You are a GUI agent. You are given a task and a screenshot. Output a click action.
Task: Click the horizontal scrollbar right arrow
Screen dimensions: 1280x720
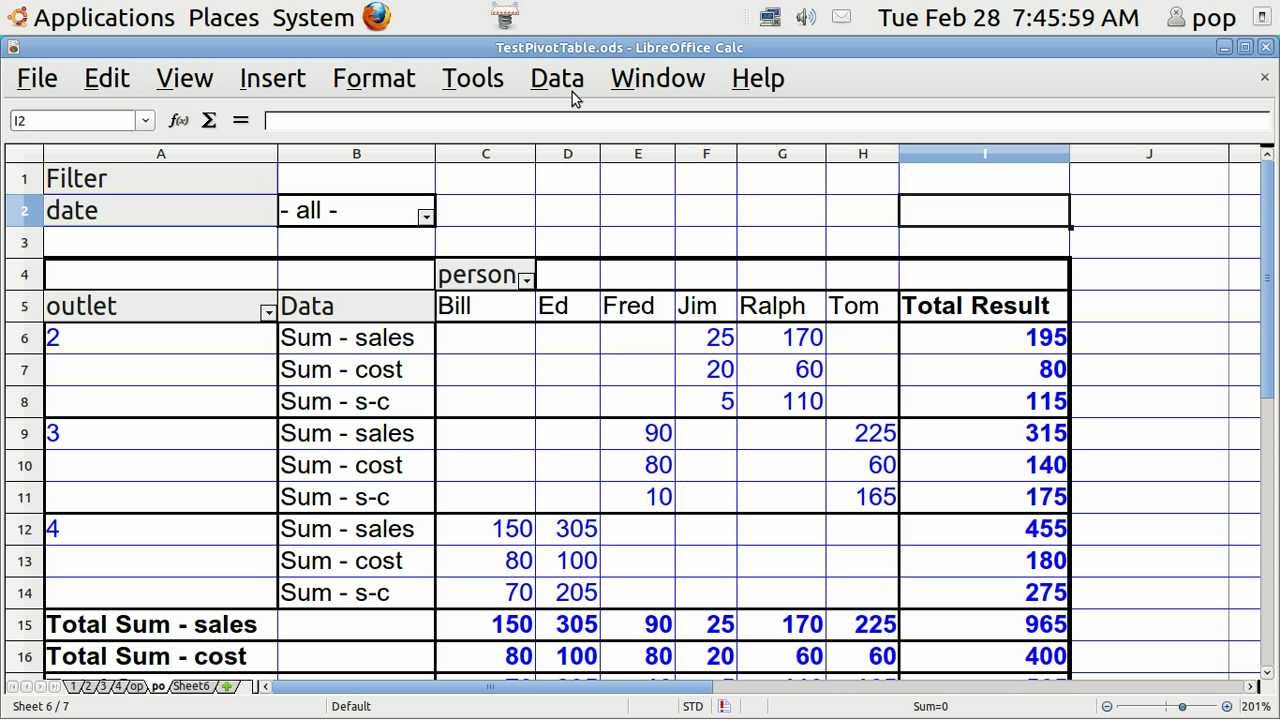click(1251, 687)
